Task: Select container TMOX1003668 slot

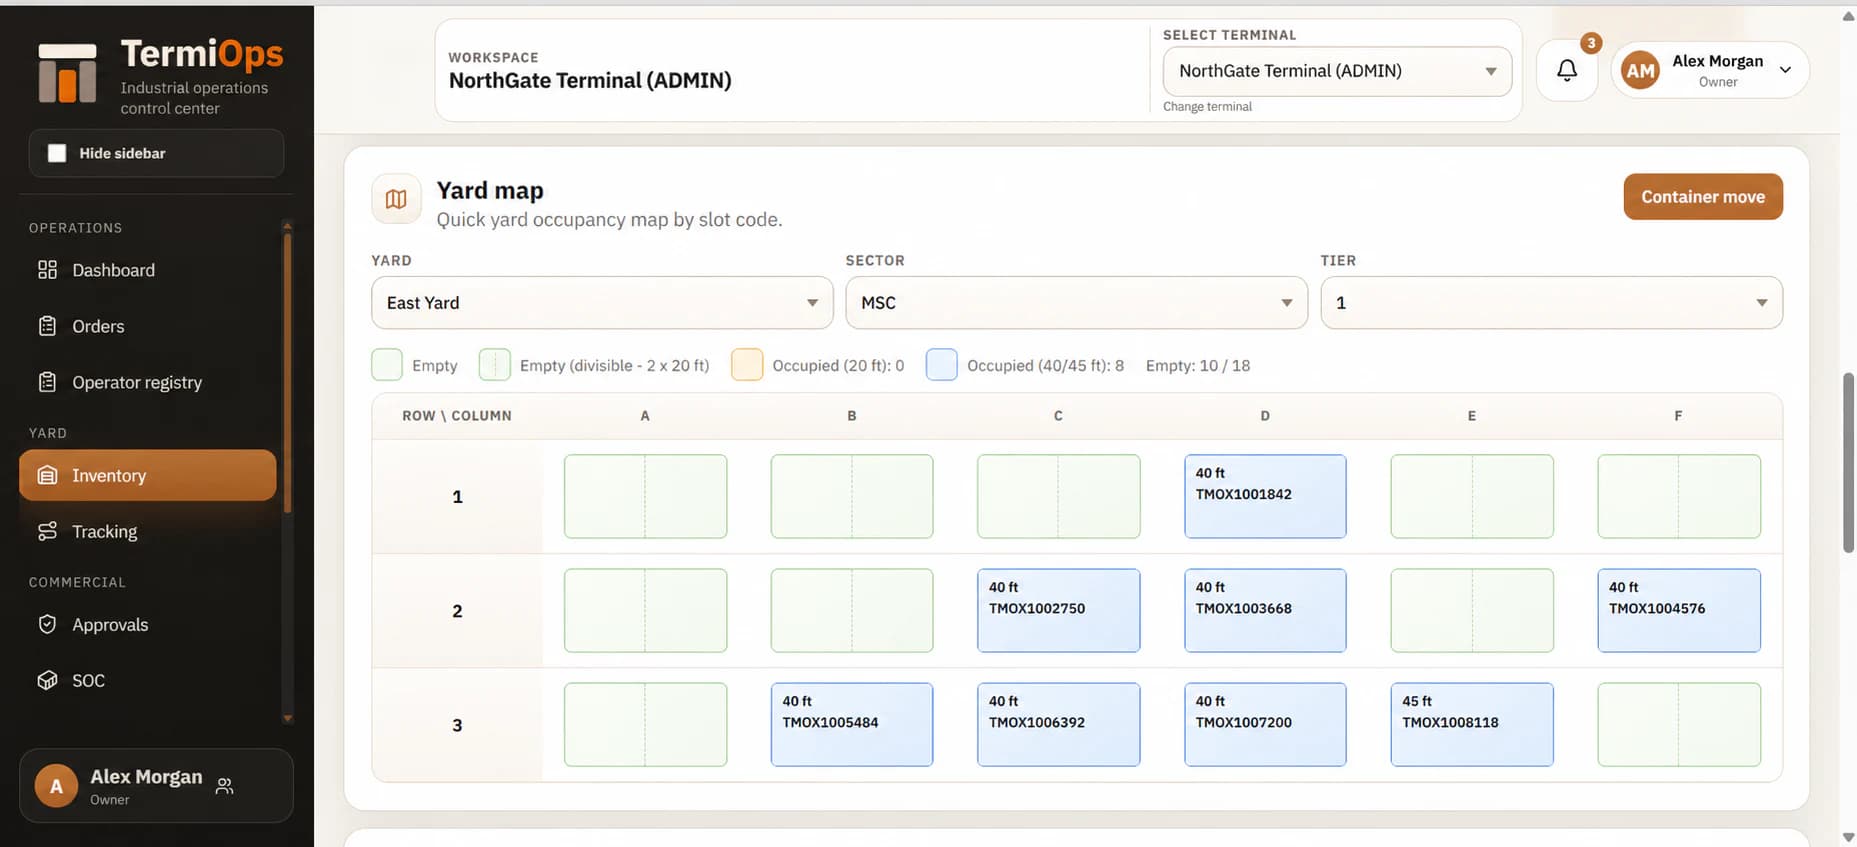Action: tap(1265, 610)
